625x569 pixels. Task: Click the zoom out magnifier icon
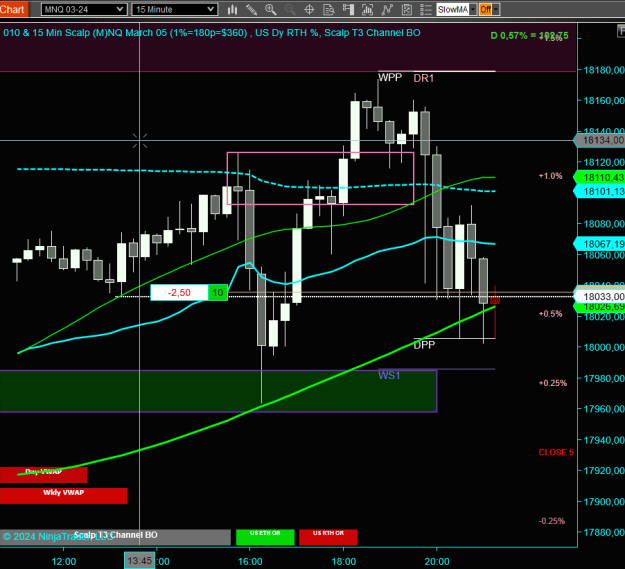(290, 10)
